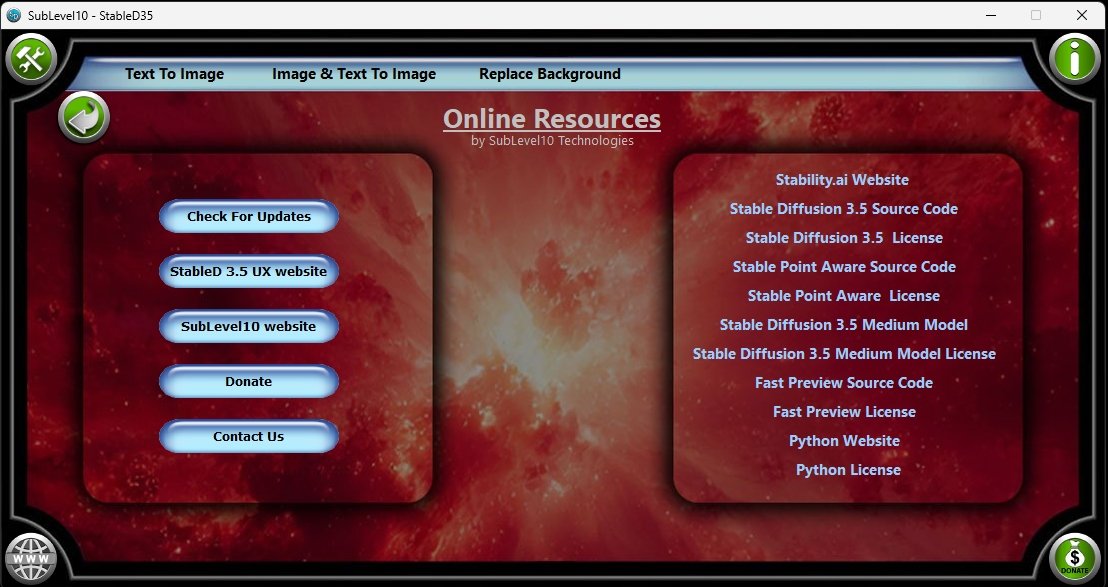Switch to Text To Image tab
The width and height of the screenshot is (1108, 587).
[174, 74]
